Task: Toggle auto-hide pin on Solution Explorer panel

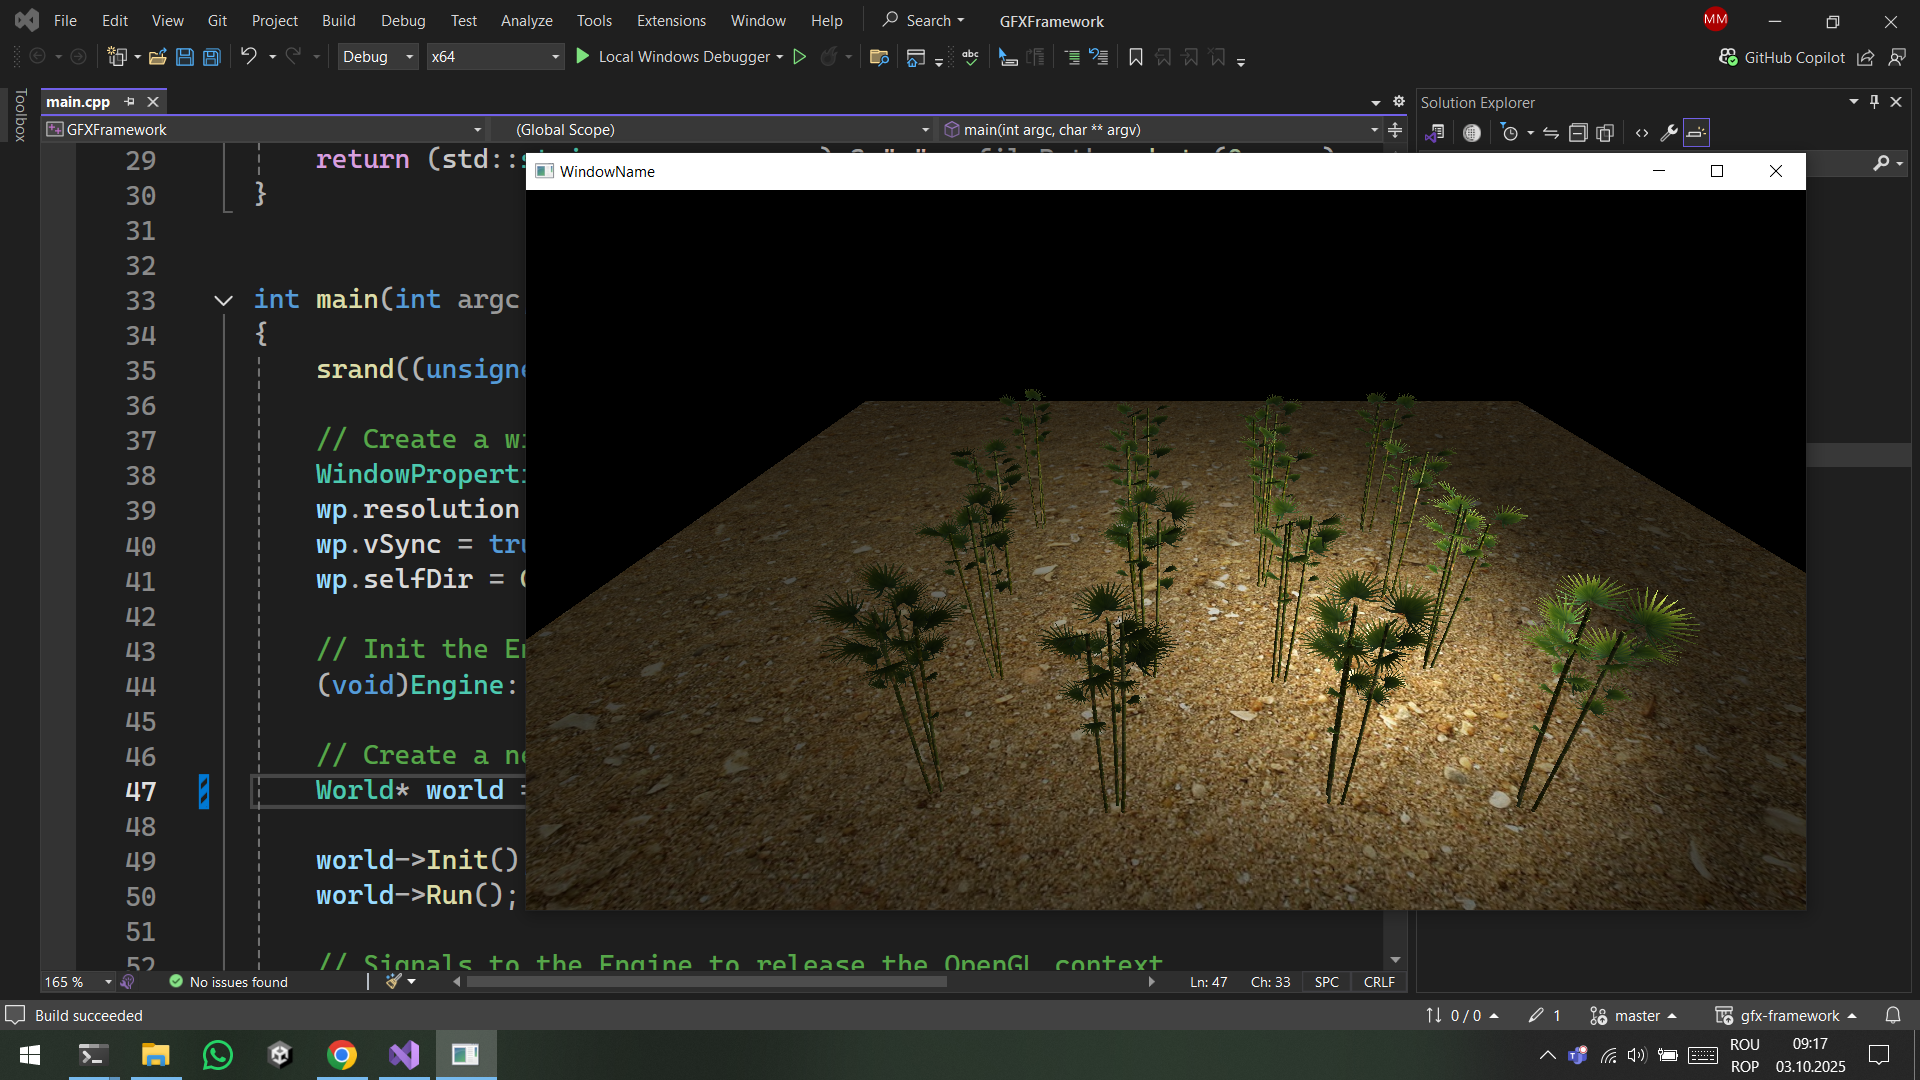Action: click(1875, 102)
